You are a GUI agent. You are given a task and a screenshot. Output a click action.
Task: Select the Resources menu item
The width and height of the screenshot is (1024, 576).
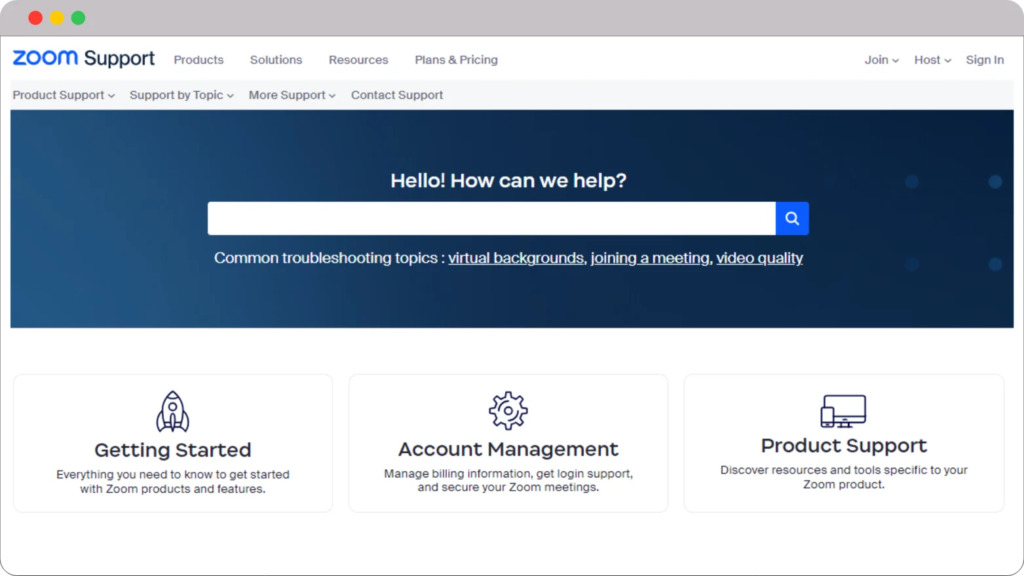point(358,60)
